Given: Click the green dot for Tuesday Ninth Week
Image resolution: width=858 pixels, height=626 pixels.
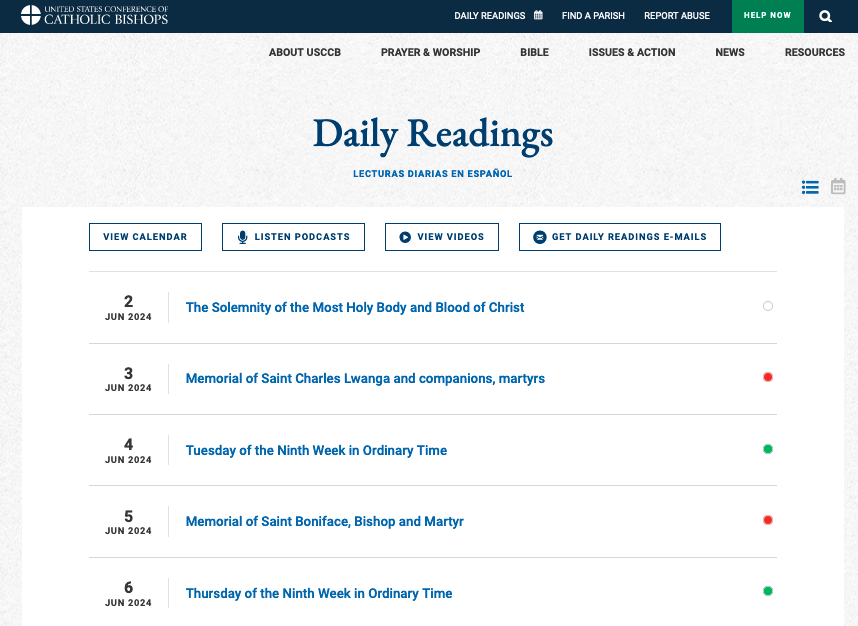Looking at the screenshot, I should 768,449.
